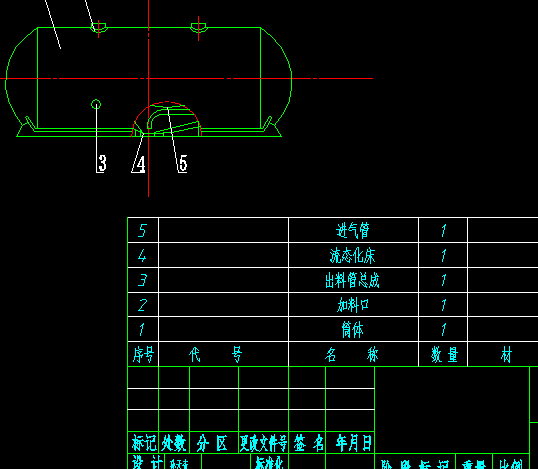
Task: Select balloon number 3 under the drawing
Action: 102,163
